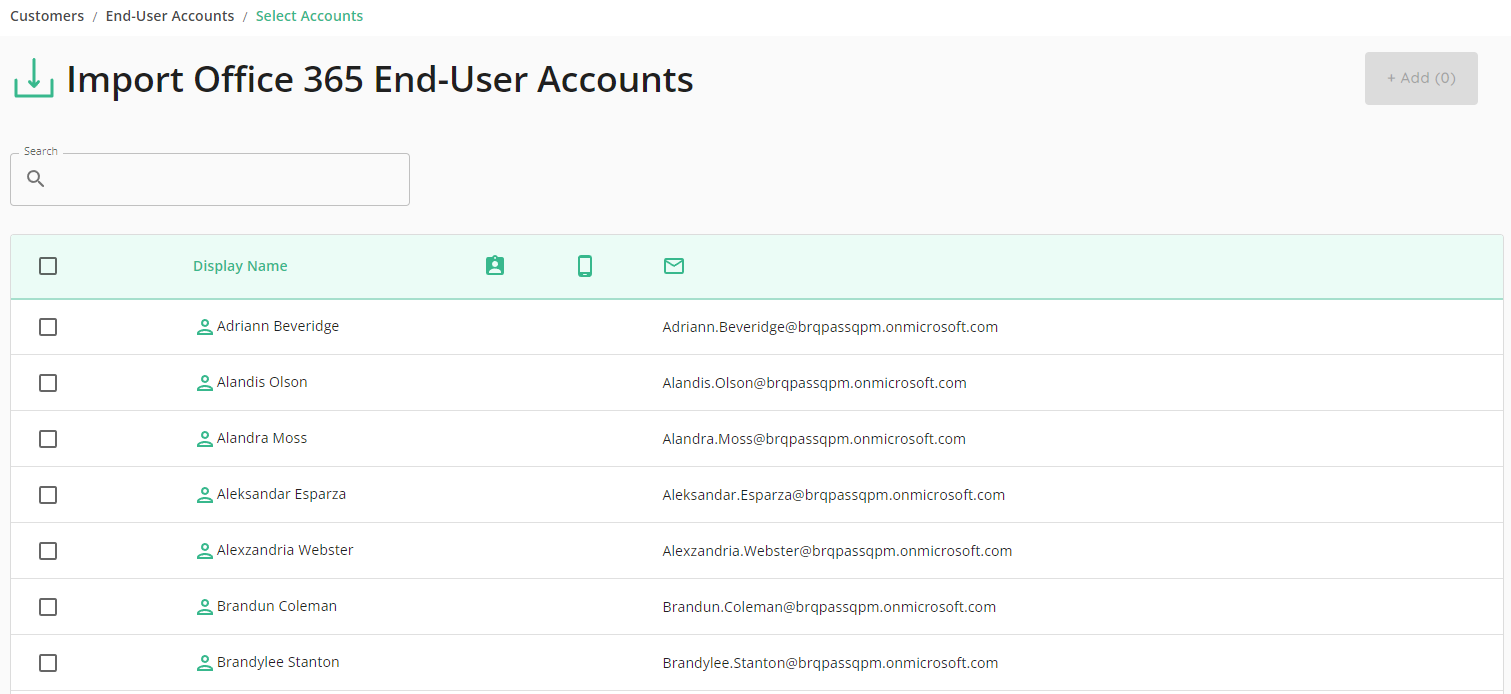Tick the checkbox next to Alandra Moss
Viewport: 1511px width, 694px height.
point(48,439)
